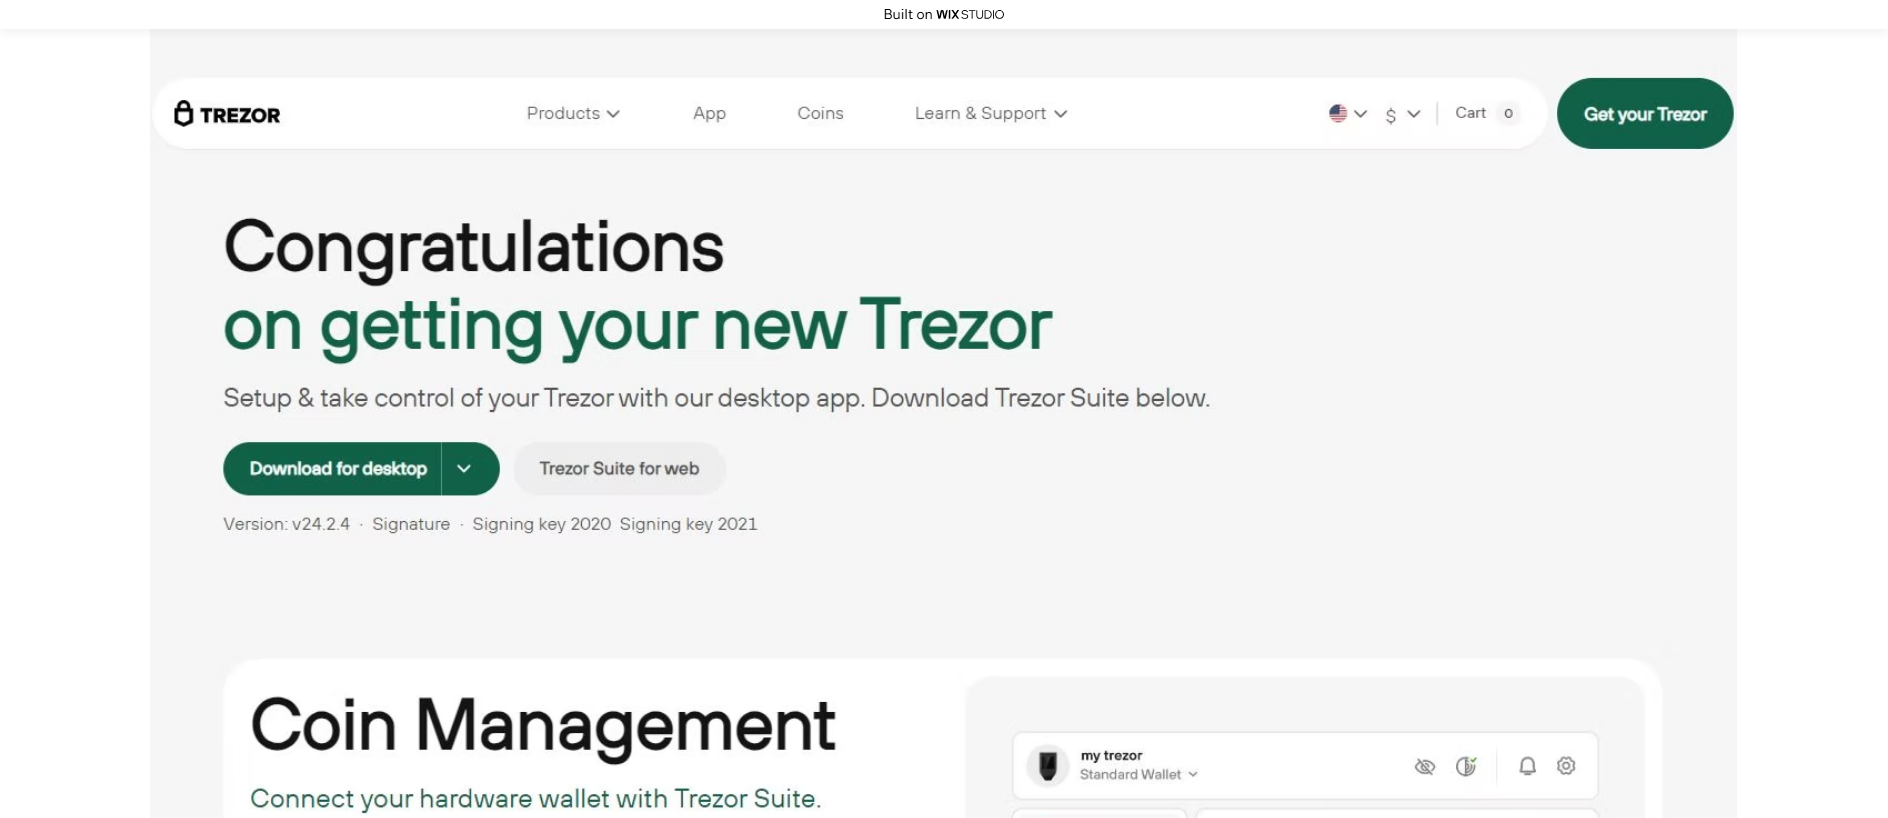
Task: Open the dollar currency dropdown
Action: [1402, 114]
